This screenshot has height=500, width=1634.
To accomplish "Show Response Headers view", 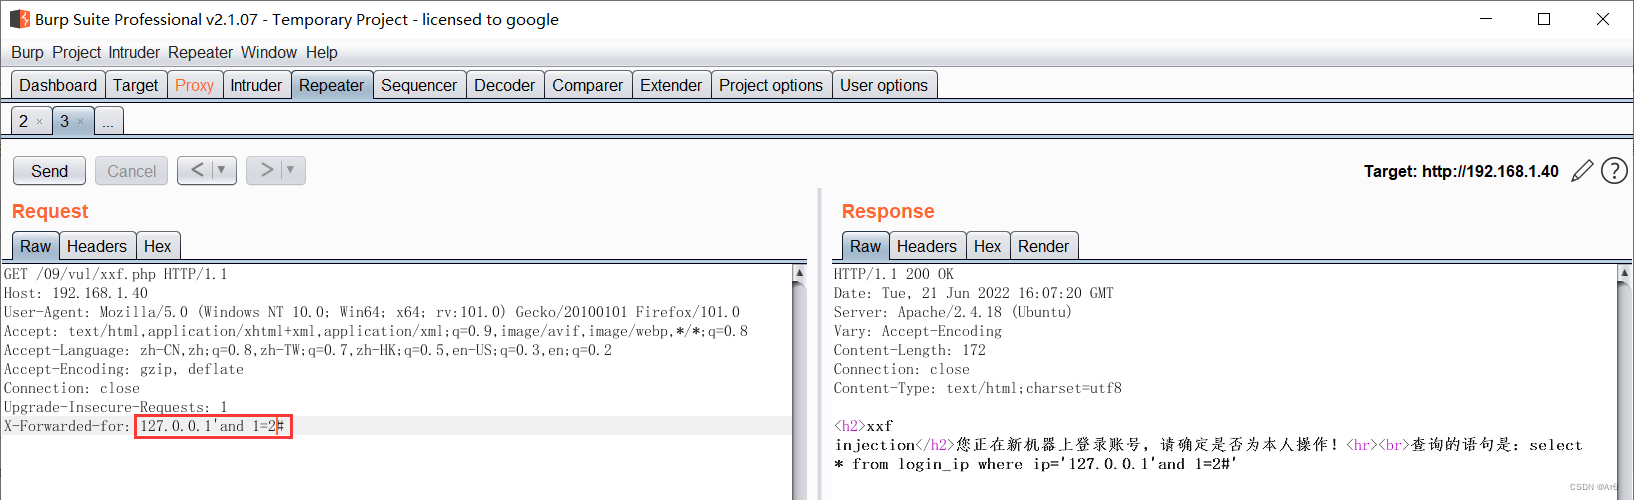I will (927, 246).
